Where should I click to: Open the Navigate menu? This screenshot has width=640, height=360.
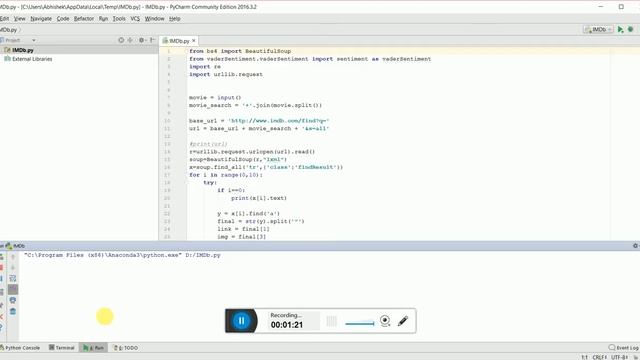pos(41,19)
